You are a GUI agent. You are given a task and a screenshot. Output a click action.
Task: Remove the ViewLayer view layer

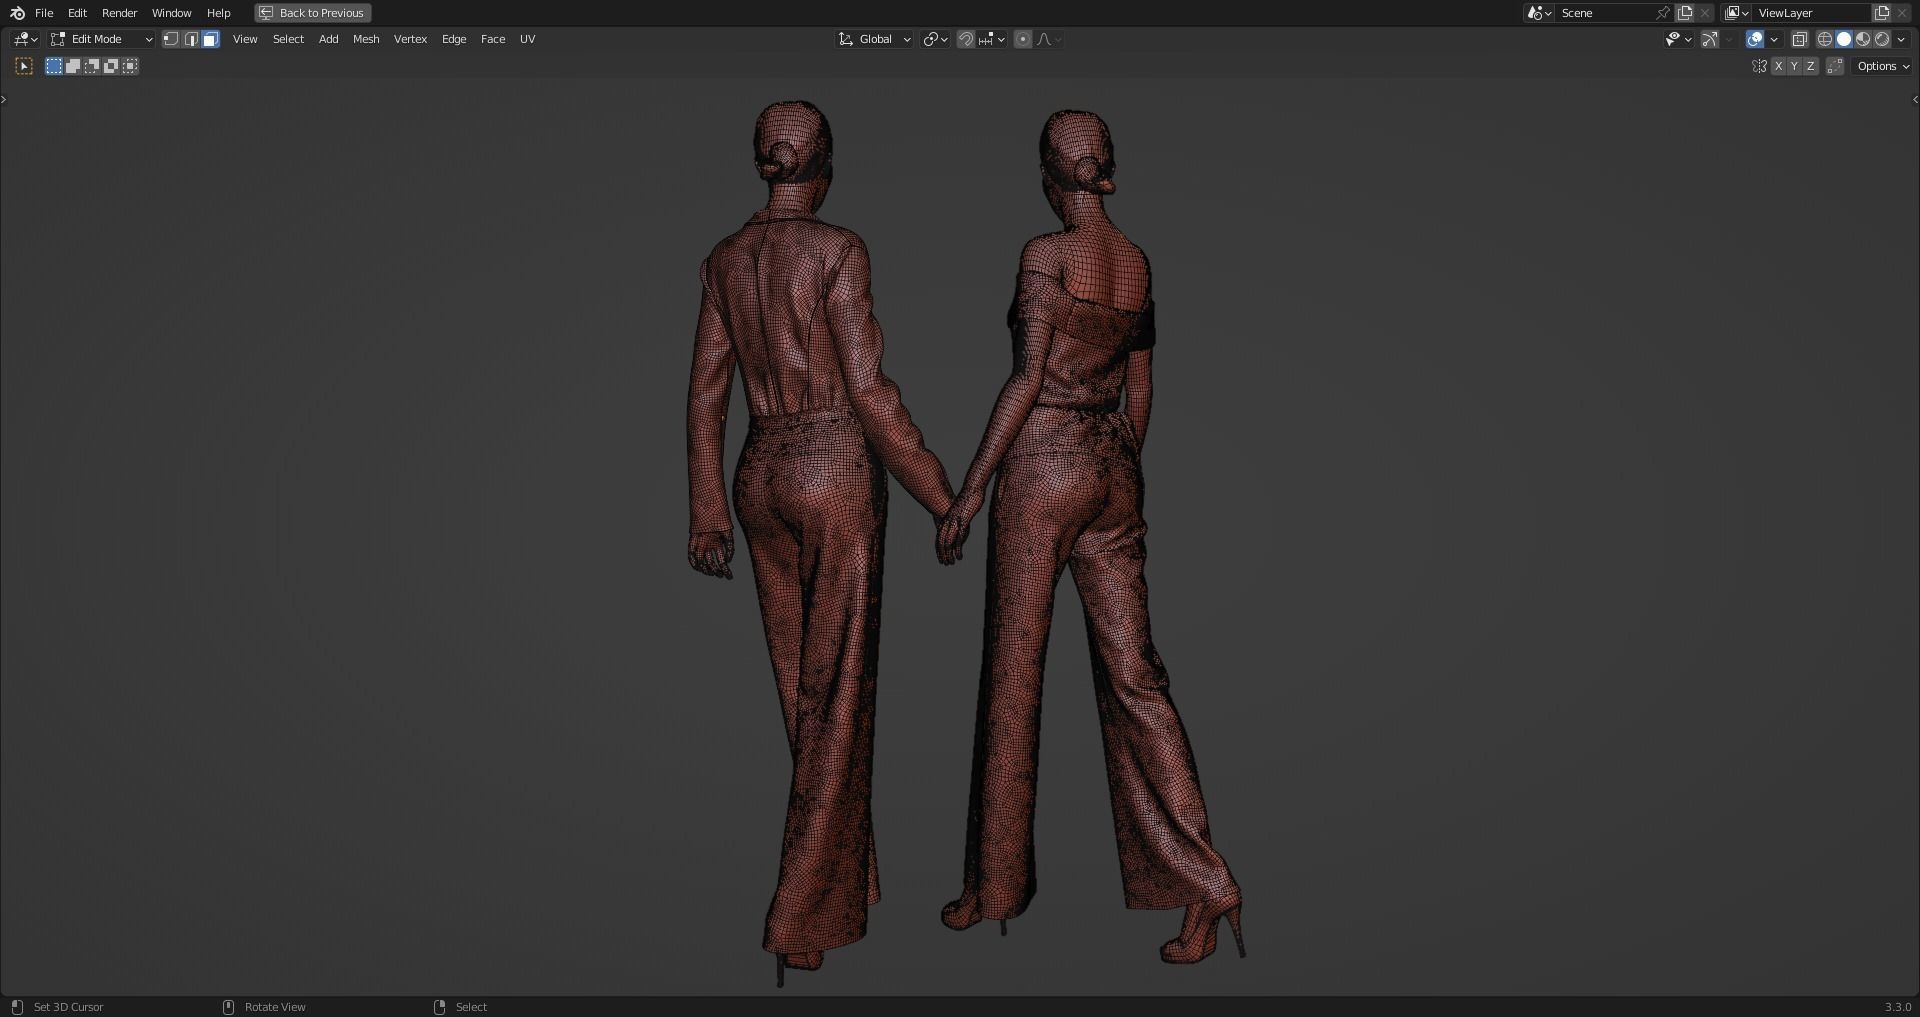[1902, 13]
